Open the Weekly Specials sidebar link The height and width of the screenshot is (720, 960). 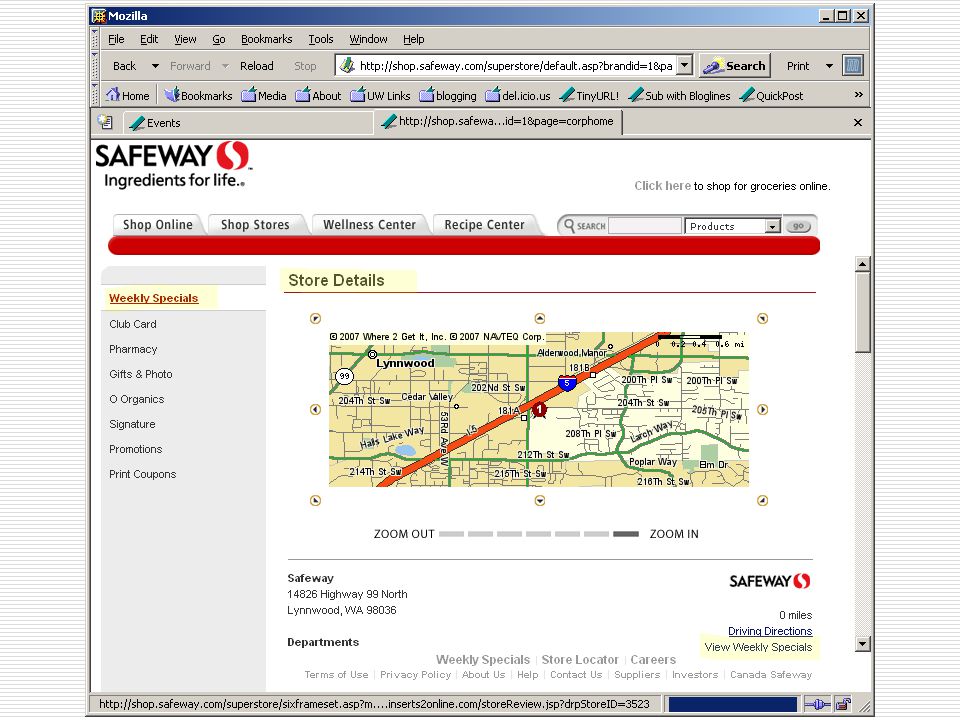click(154, 298)
